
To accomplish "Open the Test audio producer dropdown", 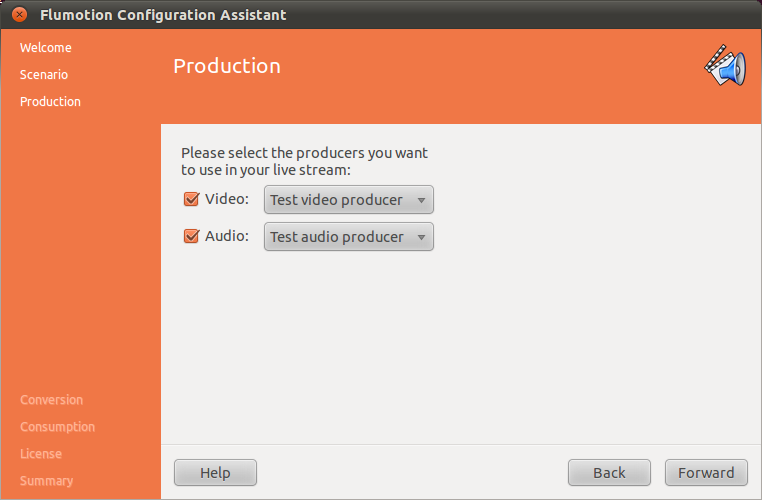I will click(348, 237).
